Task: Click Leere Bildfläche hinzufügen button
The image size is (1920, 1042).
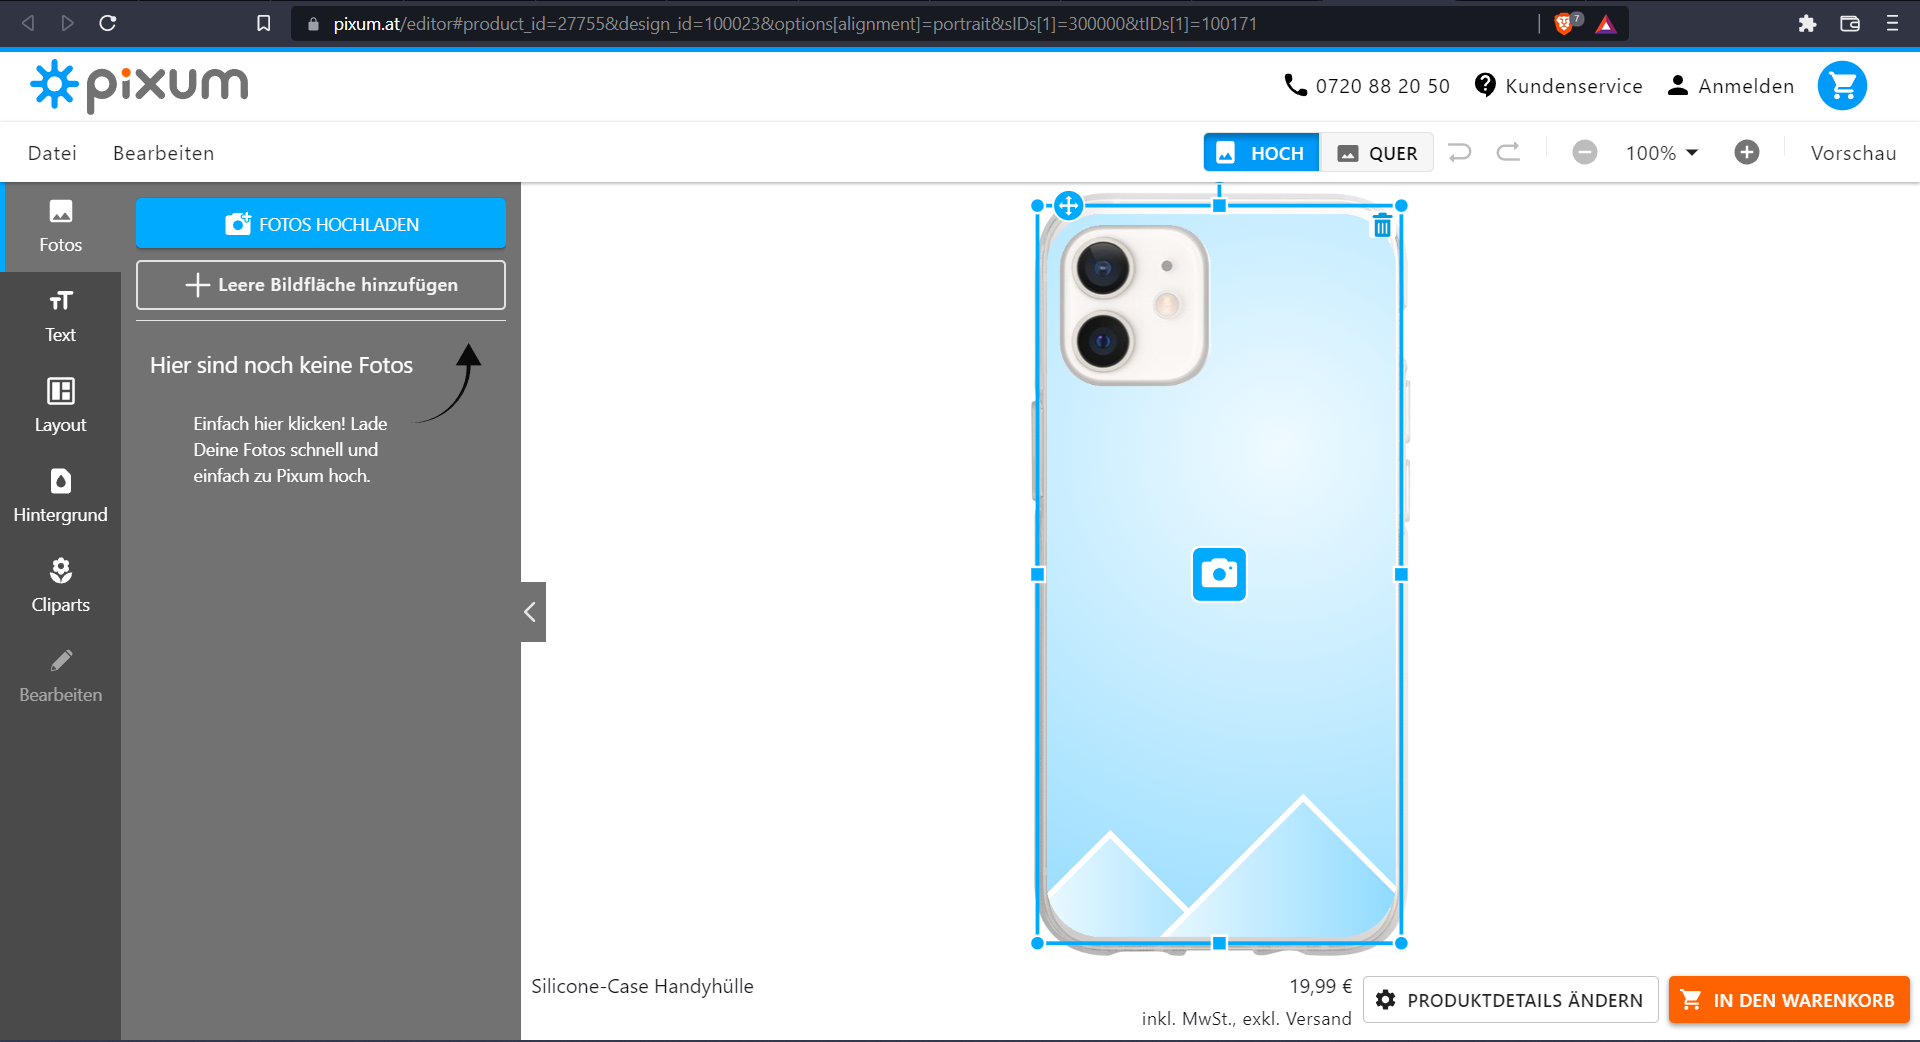Action: pyautogui.click(x=321, y=285)
